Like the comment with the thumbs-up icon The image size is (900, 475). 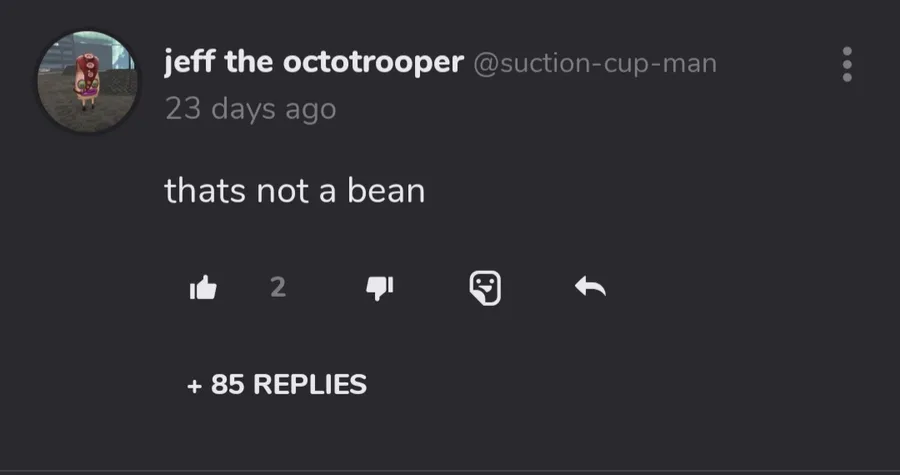[203, 289]
